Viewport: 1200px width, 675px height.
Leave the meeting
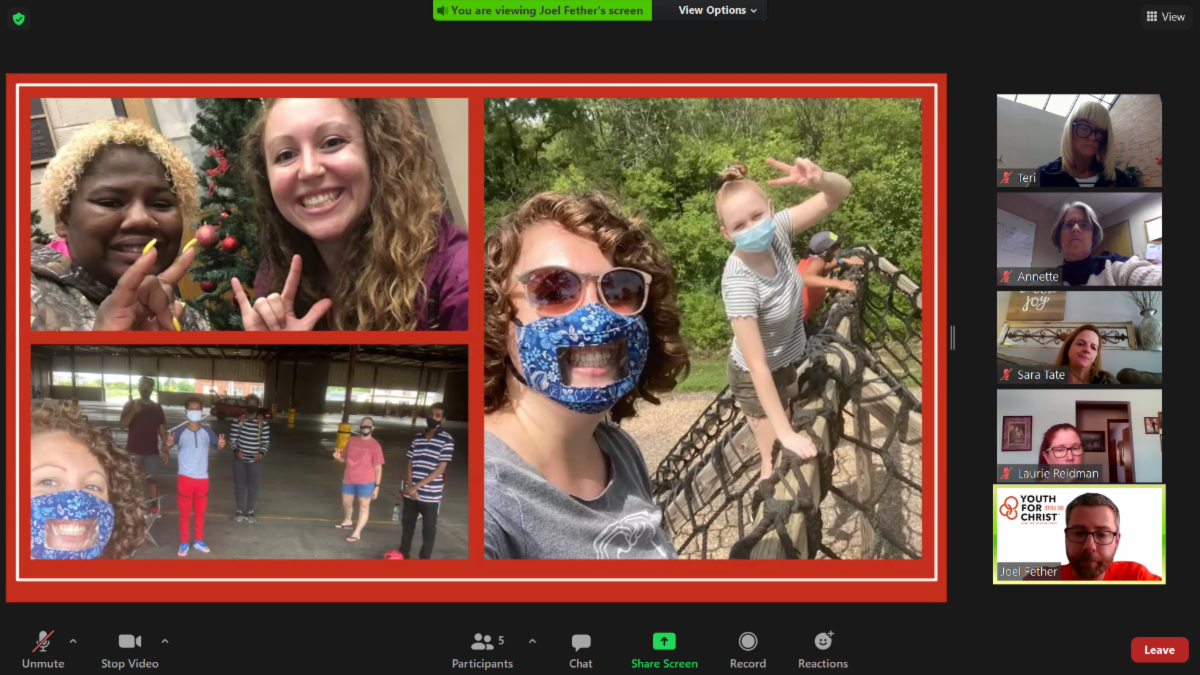pyautogui.click(x=1159, y=650)
